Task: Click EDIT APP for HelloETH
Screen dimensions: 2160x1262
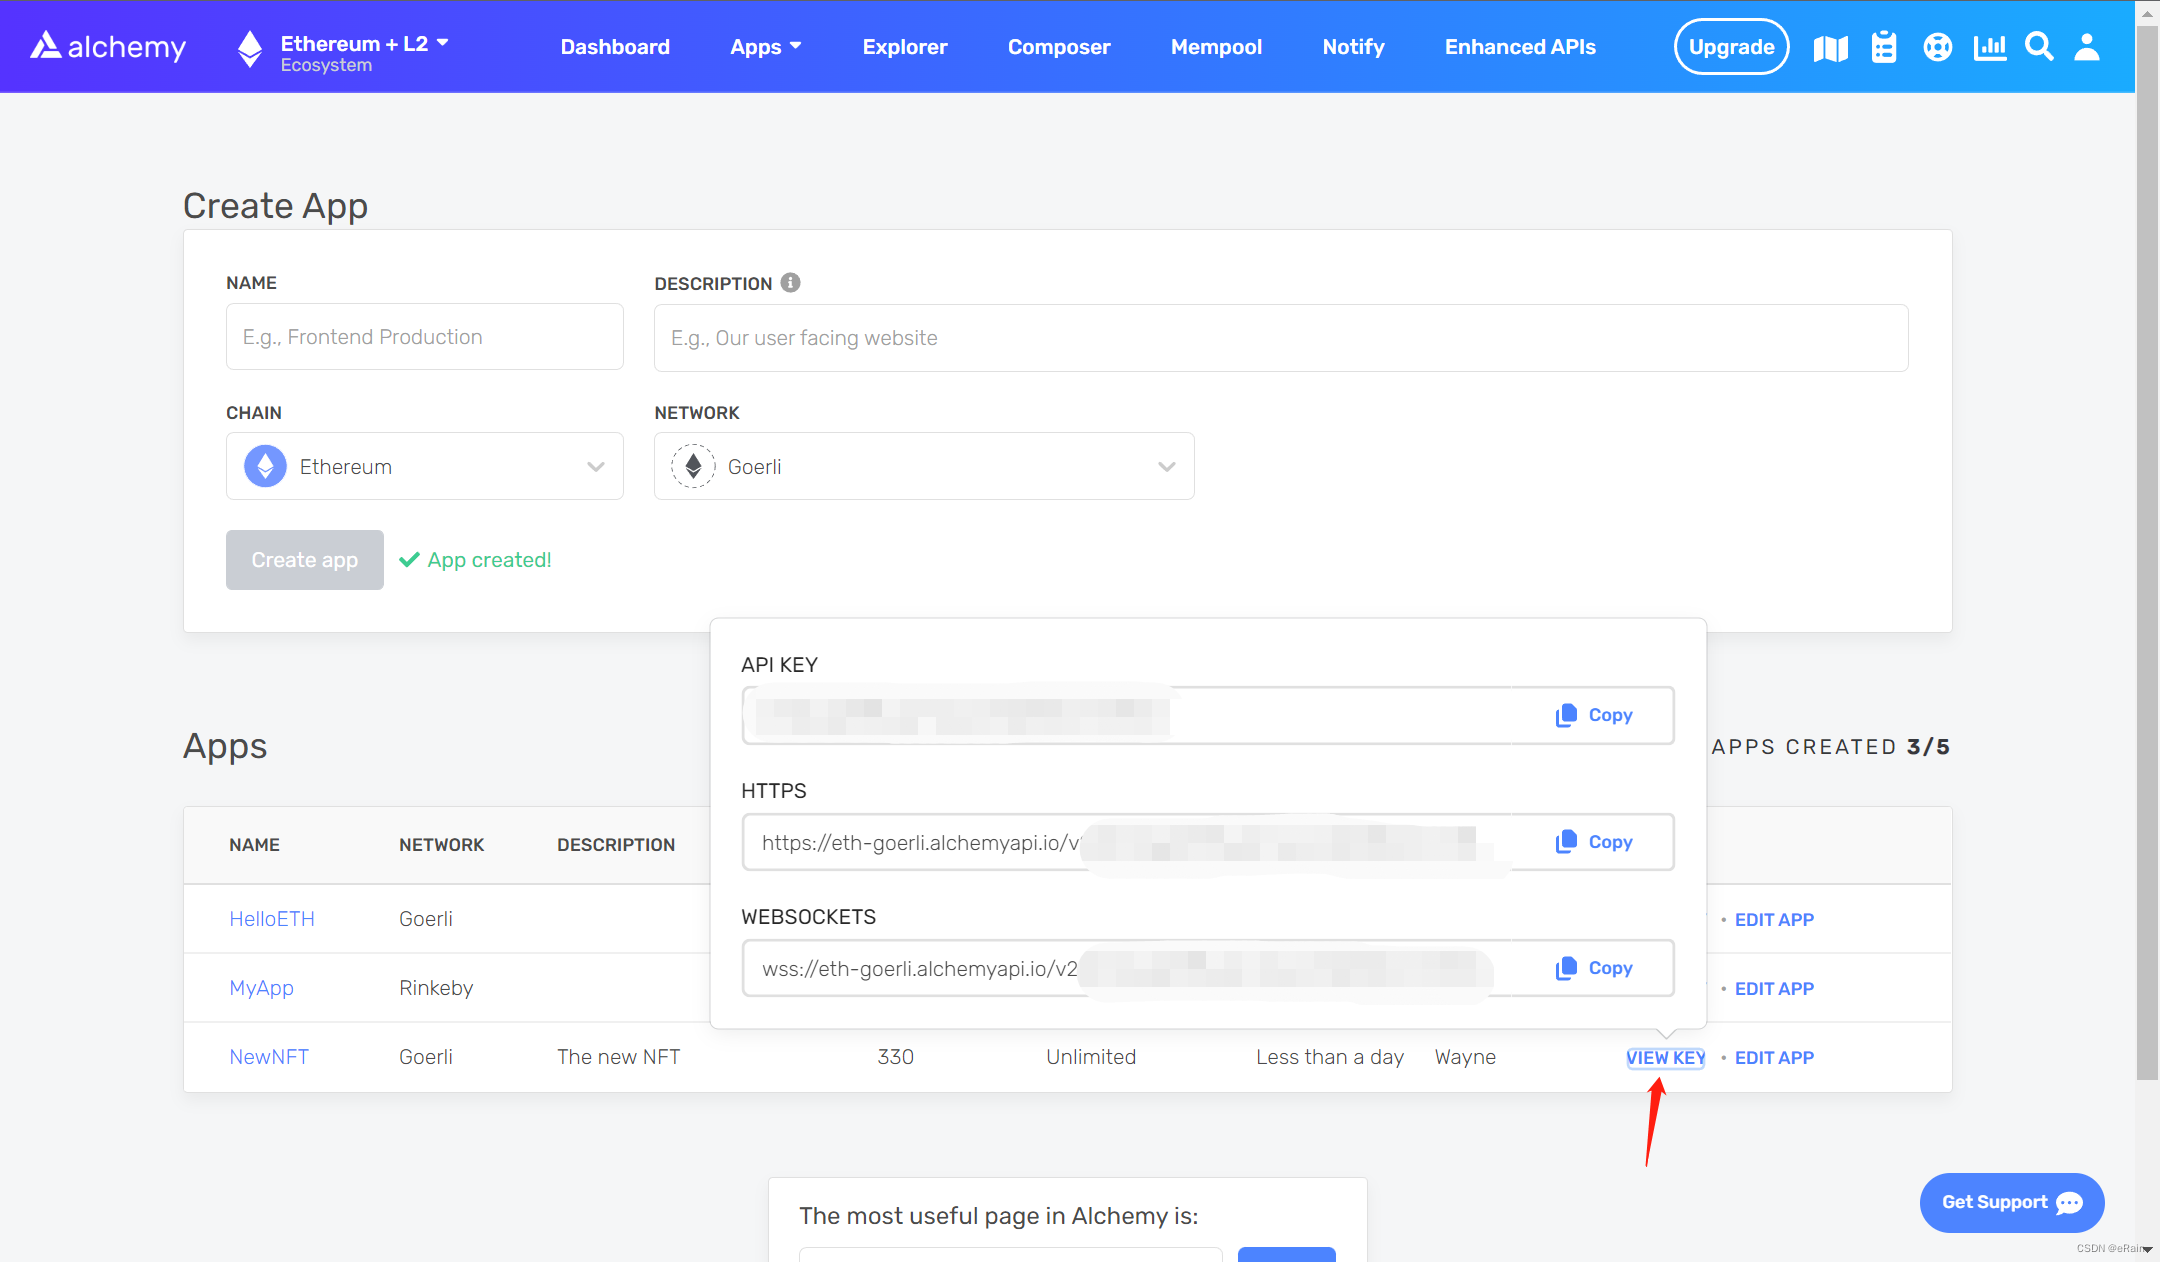Action: [1774, 920]
